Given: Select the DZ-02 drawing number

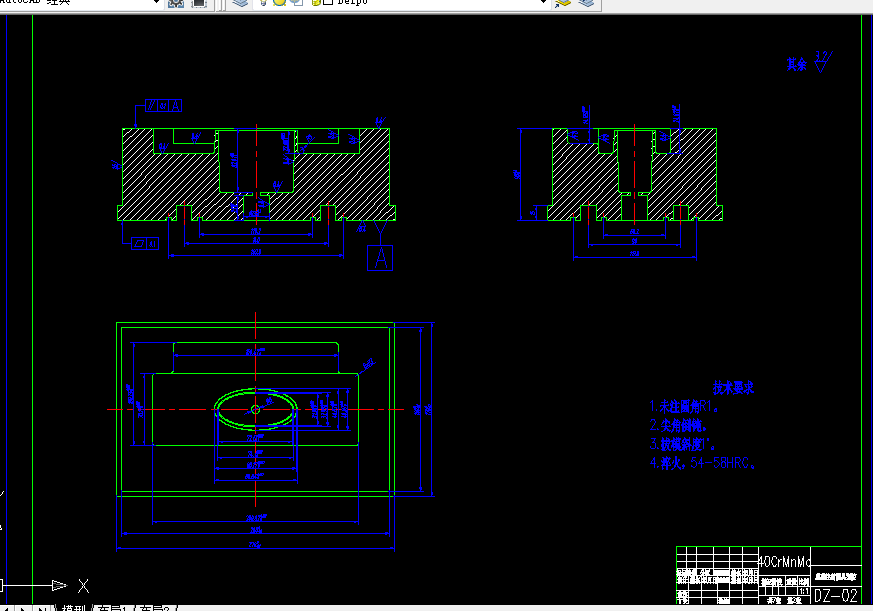Looking at the screenshot, I should (836, 595).
